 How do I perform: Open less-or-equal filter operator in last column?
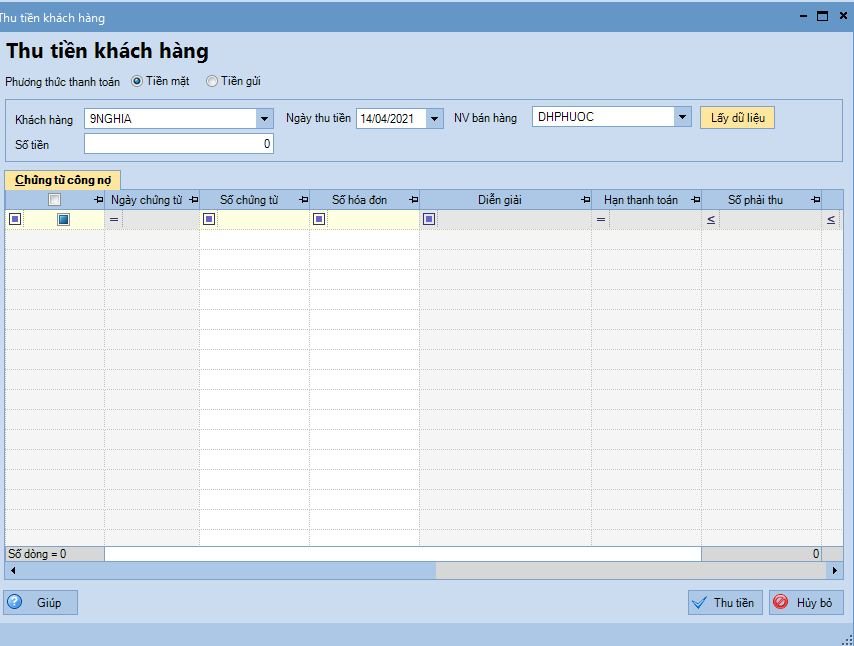(x=831, y=220)
